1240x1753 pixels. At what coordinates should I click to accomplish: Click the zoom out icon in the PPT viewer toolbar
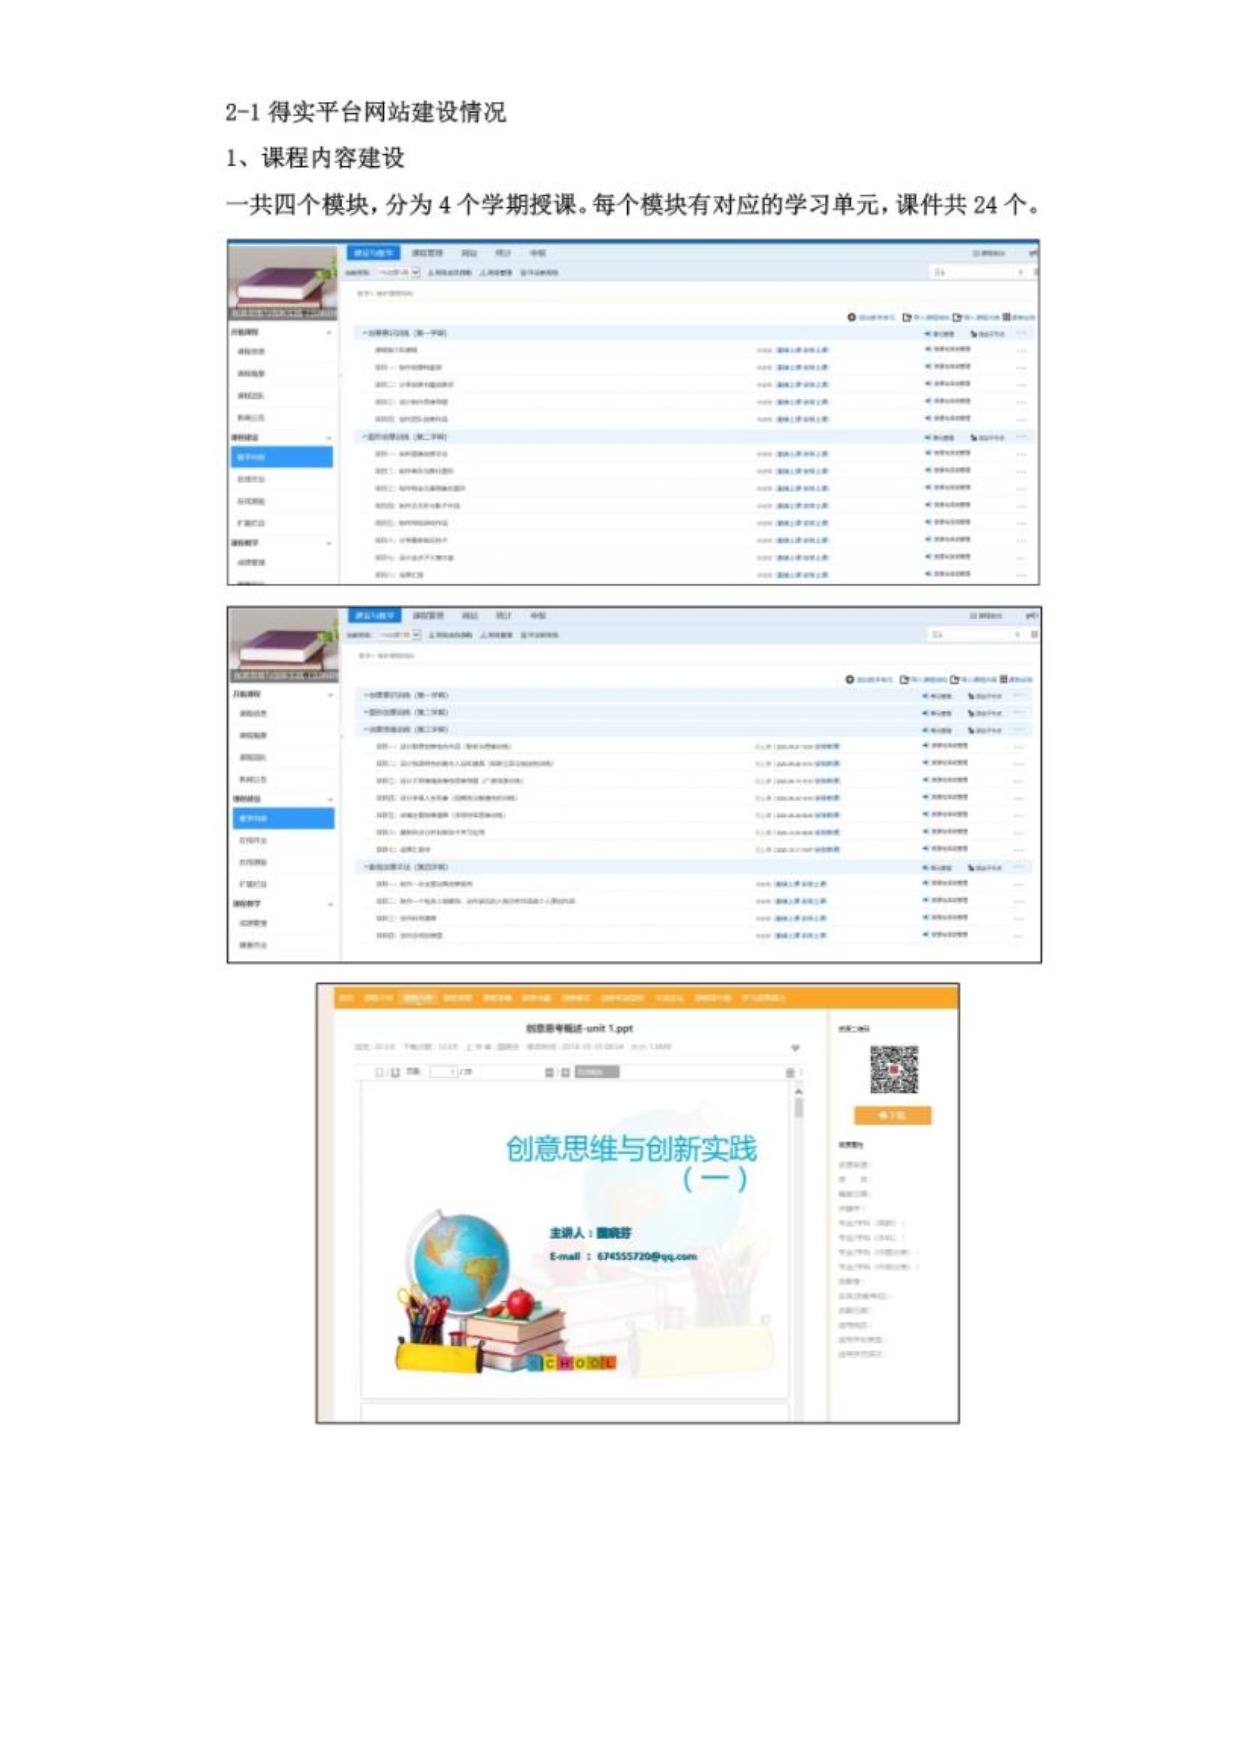point(549,1072)
